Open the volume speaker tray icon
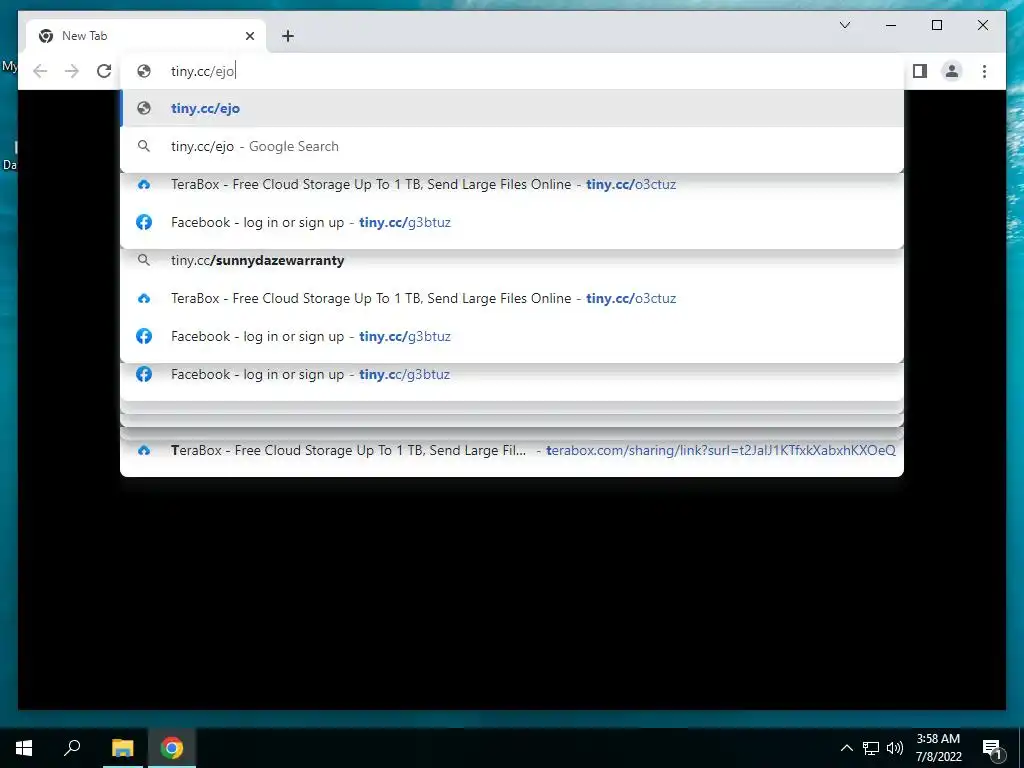This screenshot has width=1024, height=768. point(895,748)
